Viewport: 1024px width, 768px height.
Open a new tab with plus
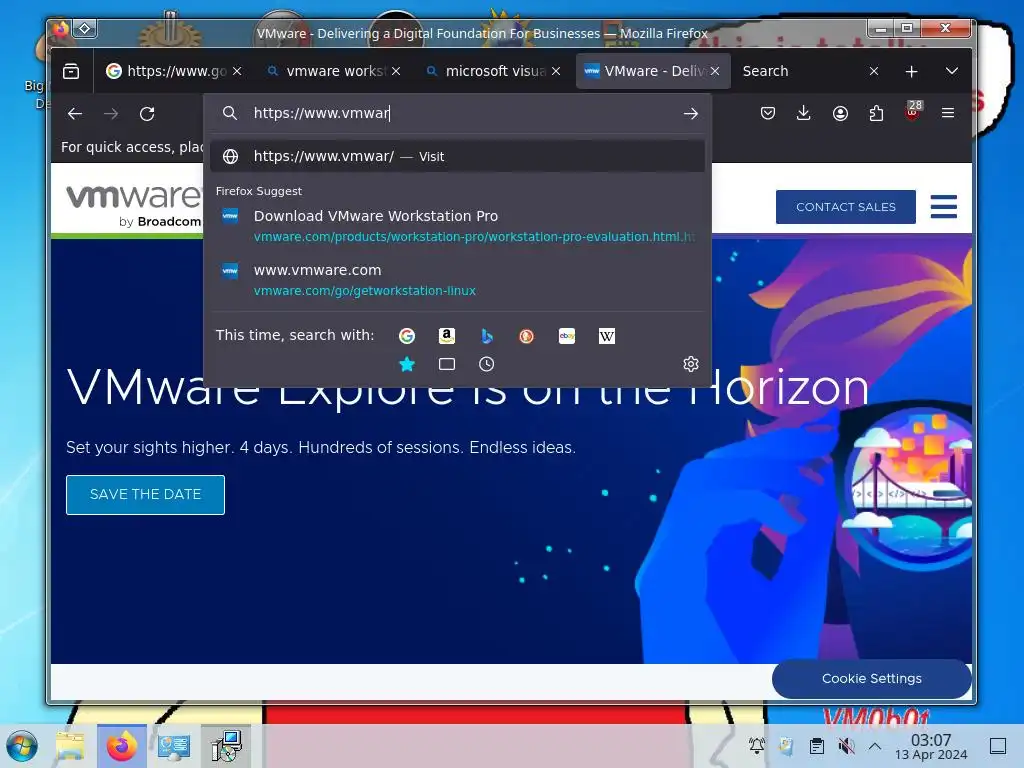point(912,71)
